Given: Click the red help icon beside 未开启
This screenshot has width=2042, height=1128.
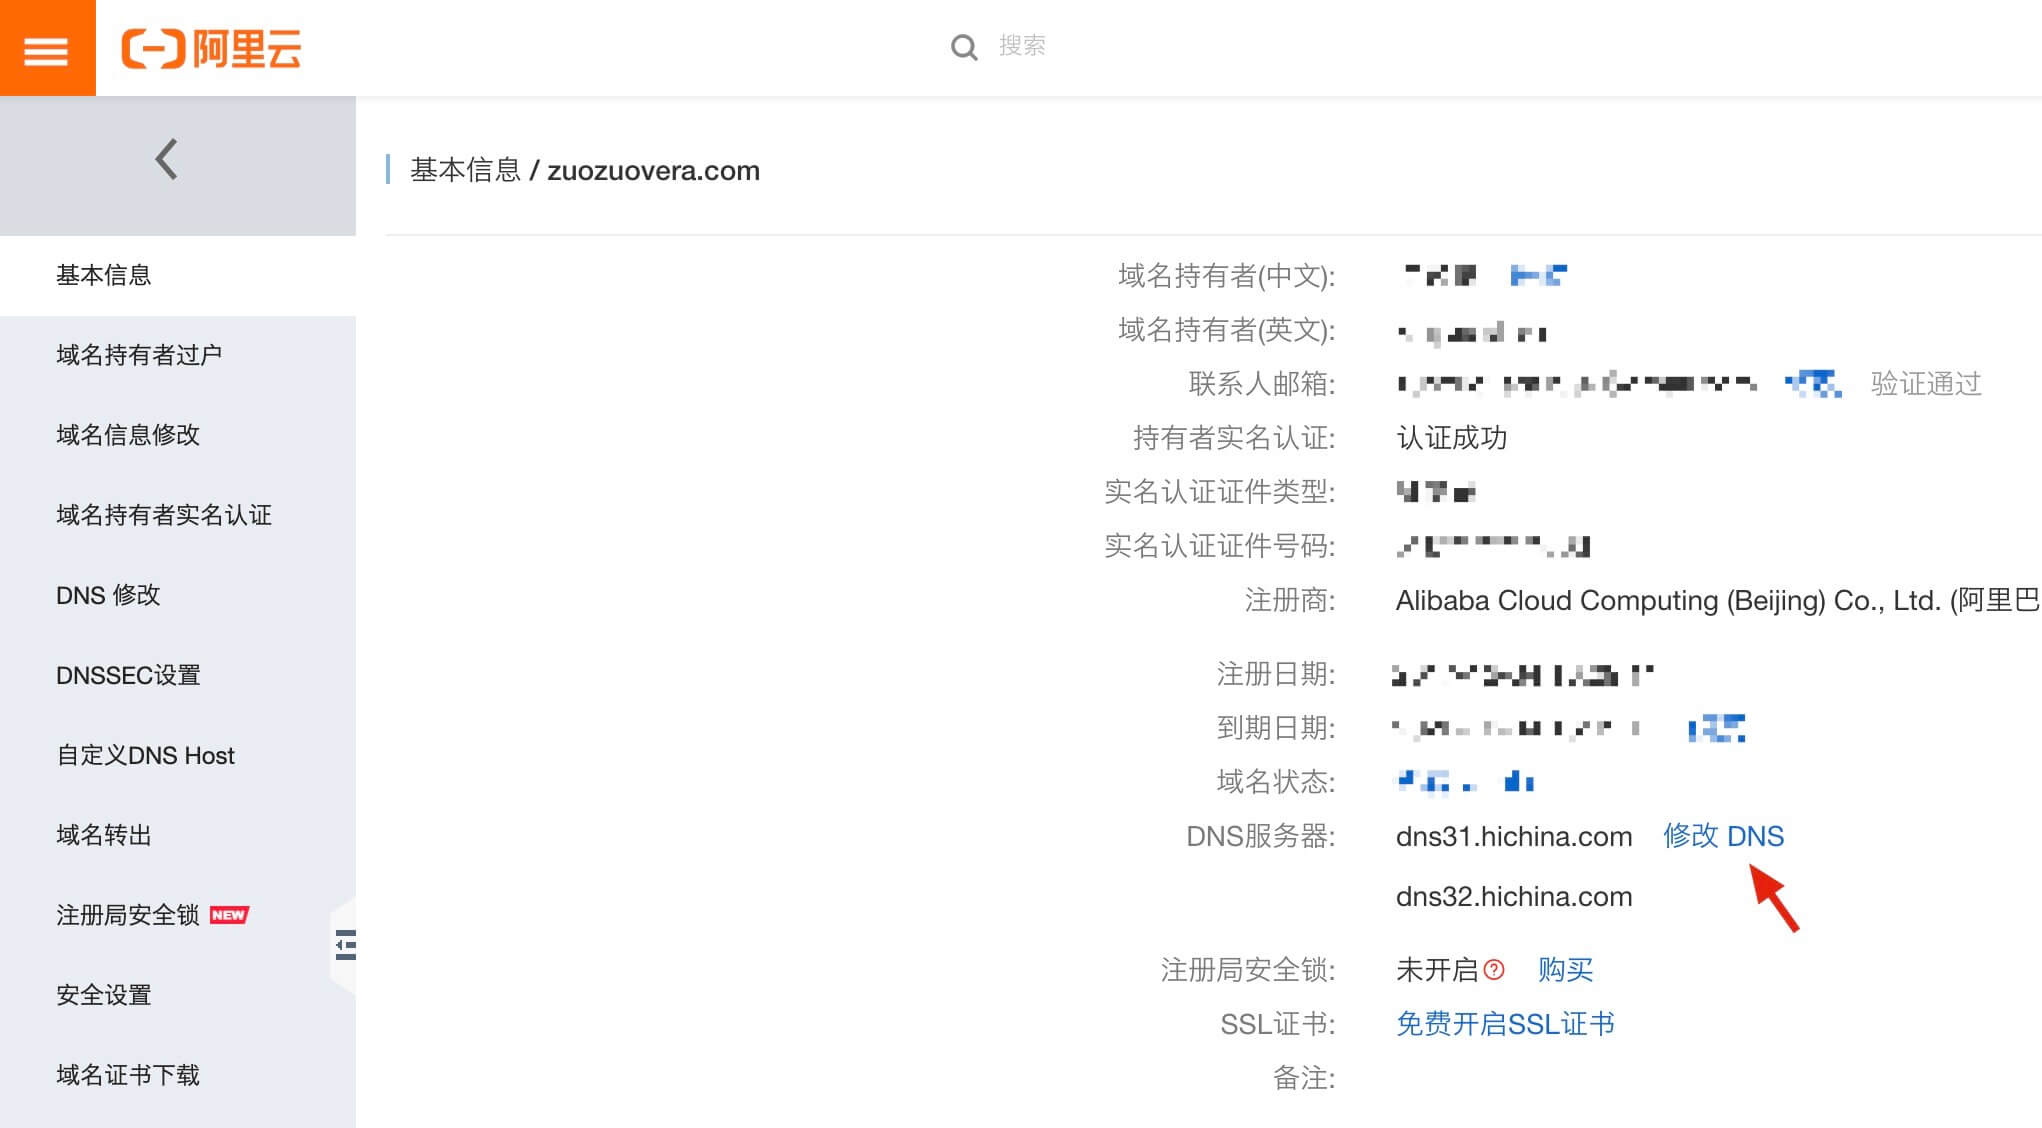Looking at the screenshot, I should 1494,970.
